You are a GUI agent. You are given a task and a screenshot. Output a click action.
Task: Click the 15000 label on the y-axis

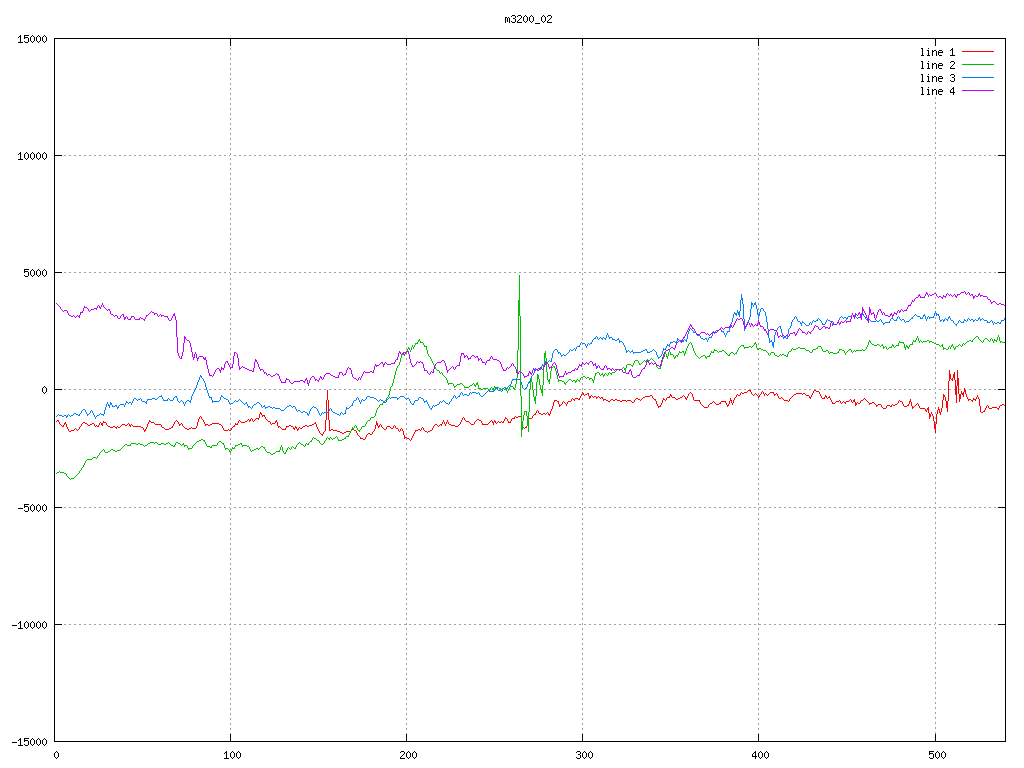(x=31, y=39)
